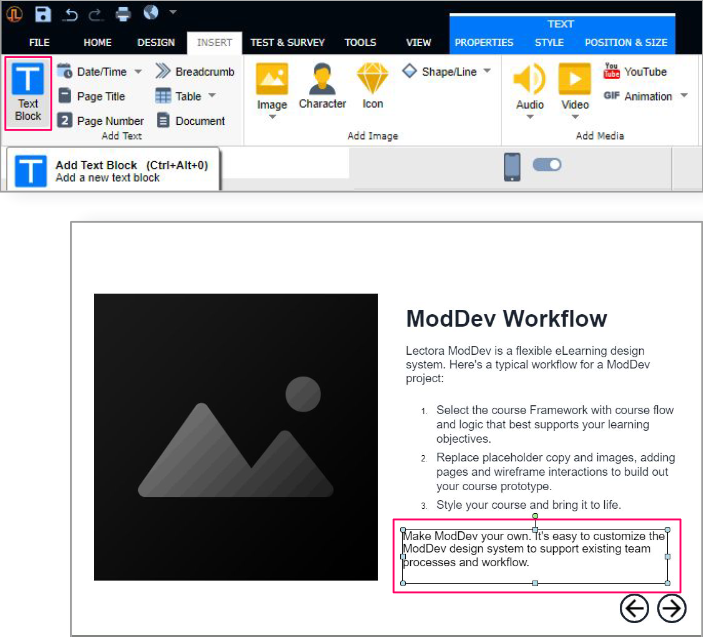
Task: Toggle the mobile device view switch
Action: tap(547, 165)
